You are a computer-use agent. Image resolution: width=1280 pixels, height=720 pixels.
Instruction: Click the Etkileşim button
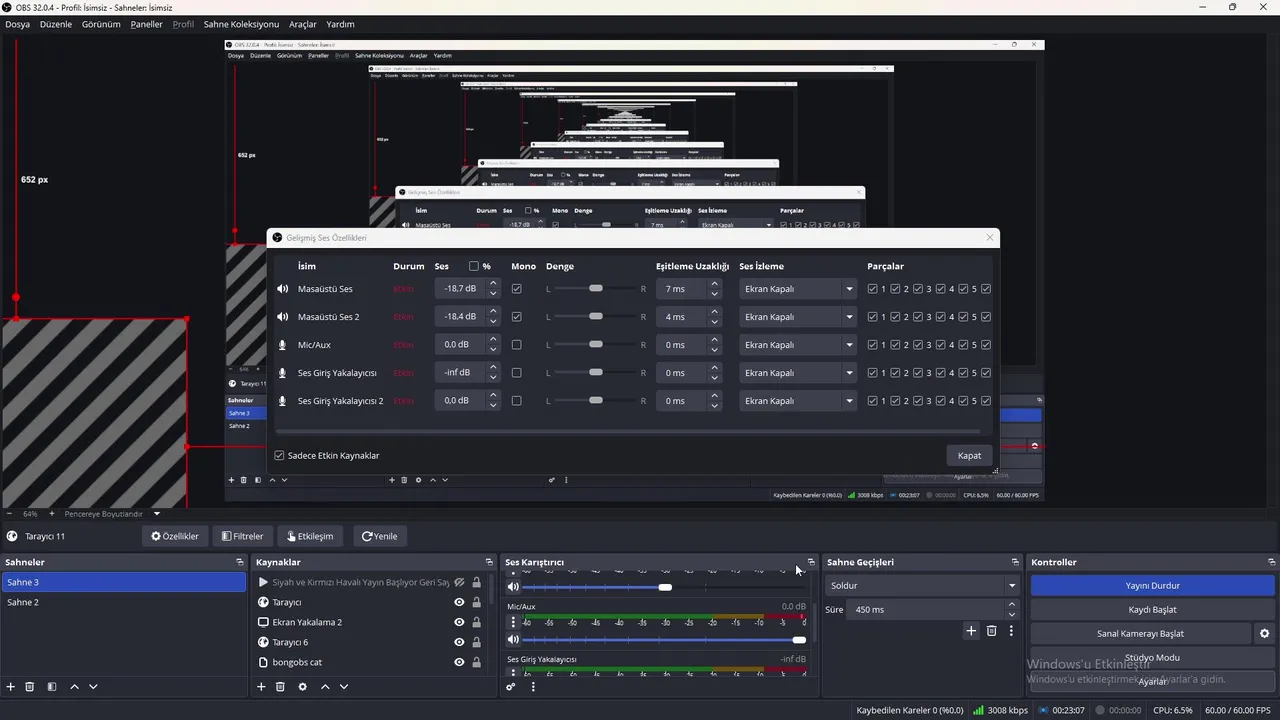point(310,536)
